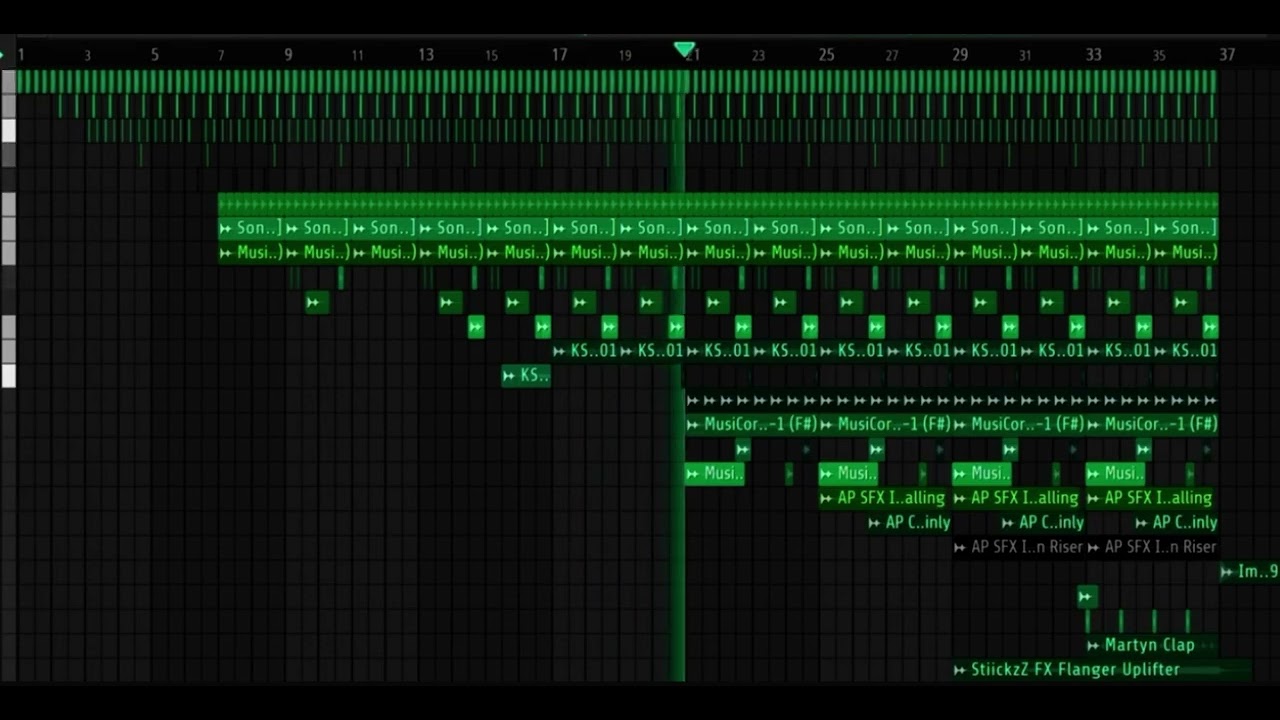Image resolution: width=1280 pixels, height=720 pixels.
Task: Select the MusiCor..-1 (F#) clip at bar 25
Action: coord(885,424)
